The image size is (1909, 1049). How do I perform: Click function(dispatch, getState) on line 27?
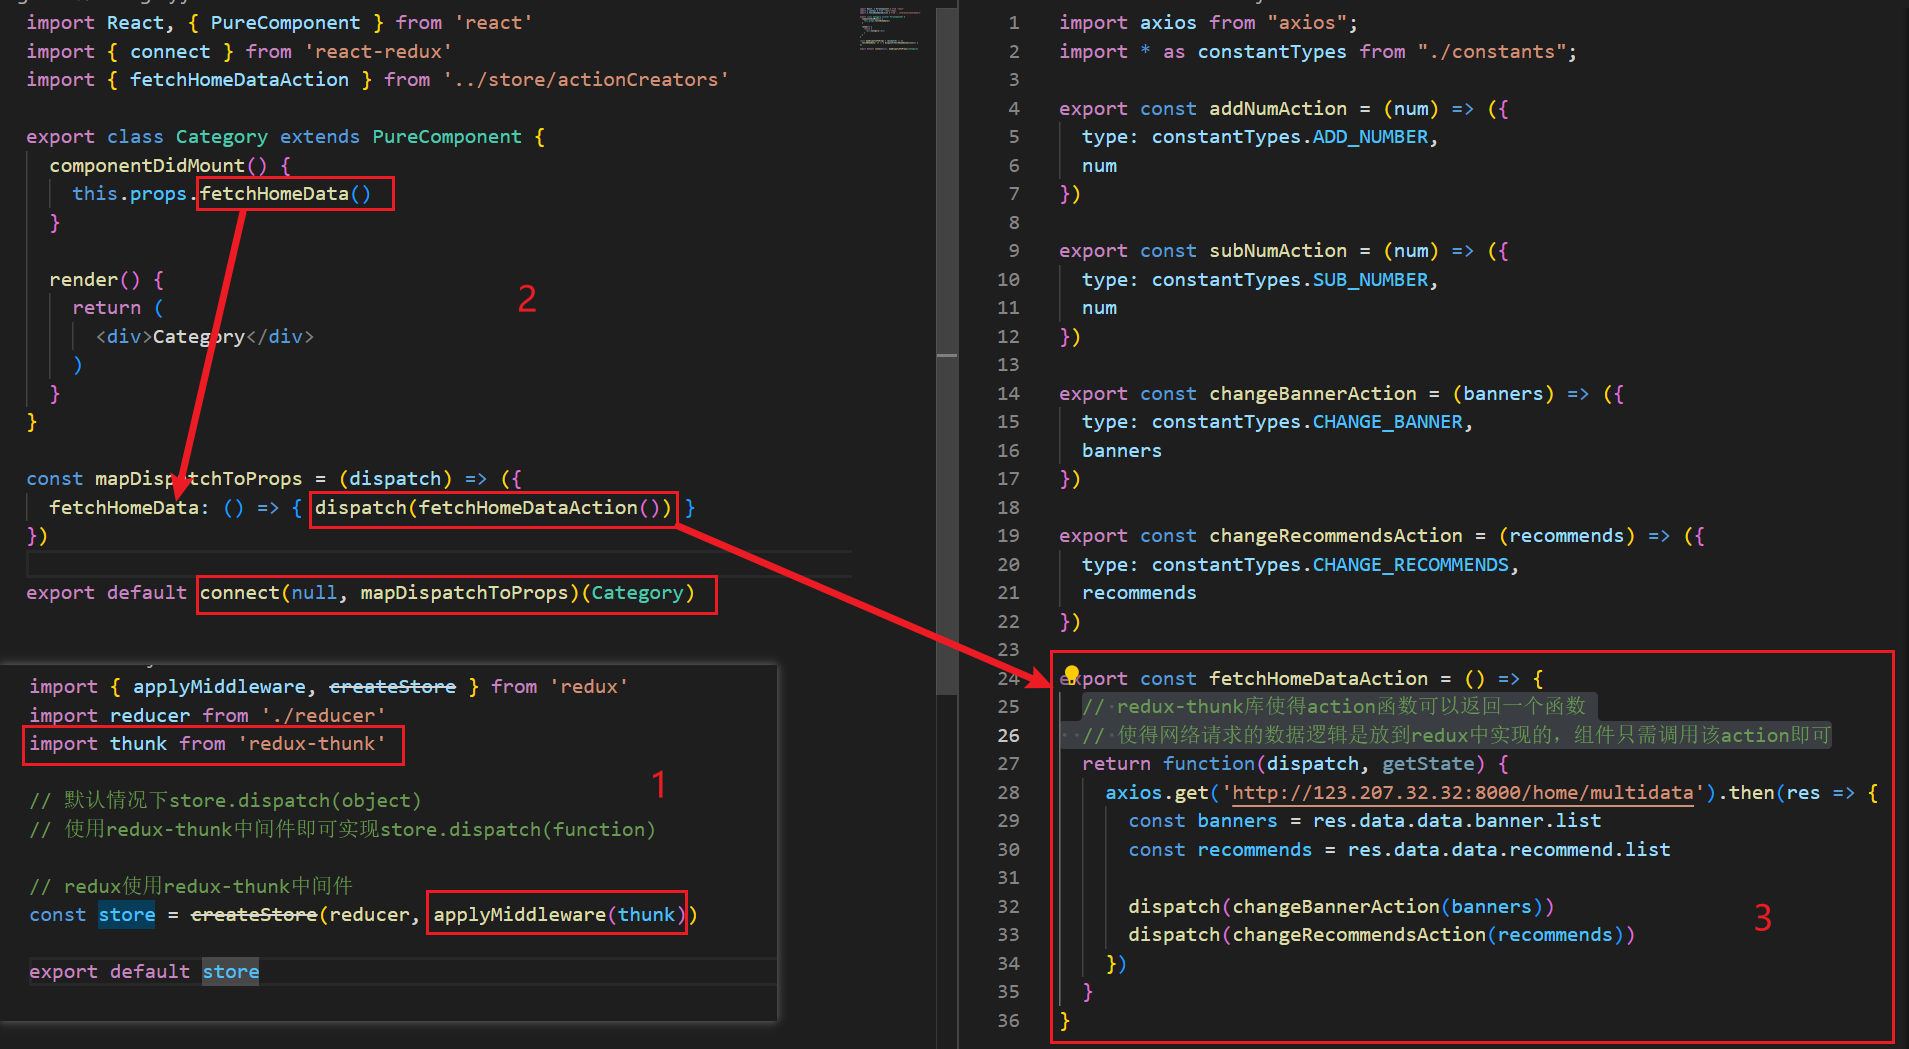pos(1324,764)
